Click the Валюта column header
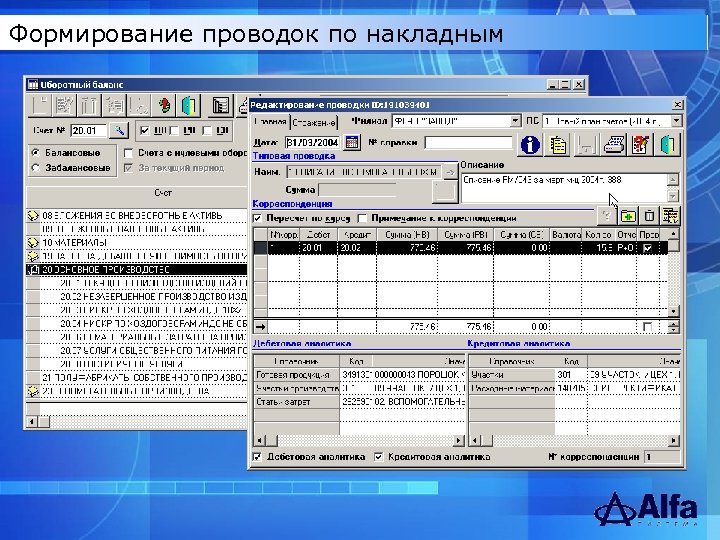Screen dimensions: 720x540 pyautogui.click(x=566, y=235)
